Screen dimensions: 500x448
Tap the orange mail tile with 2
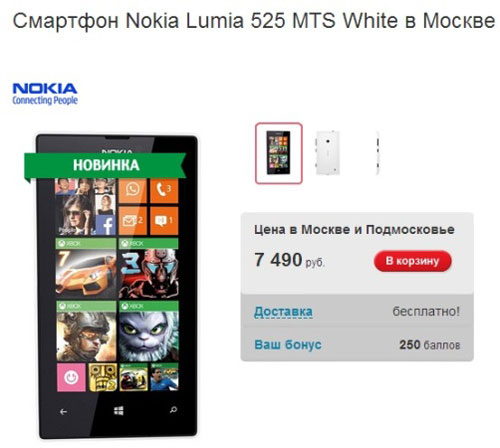(x=133, y=221)
